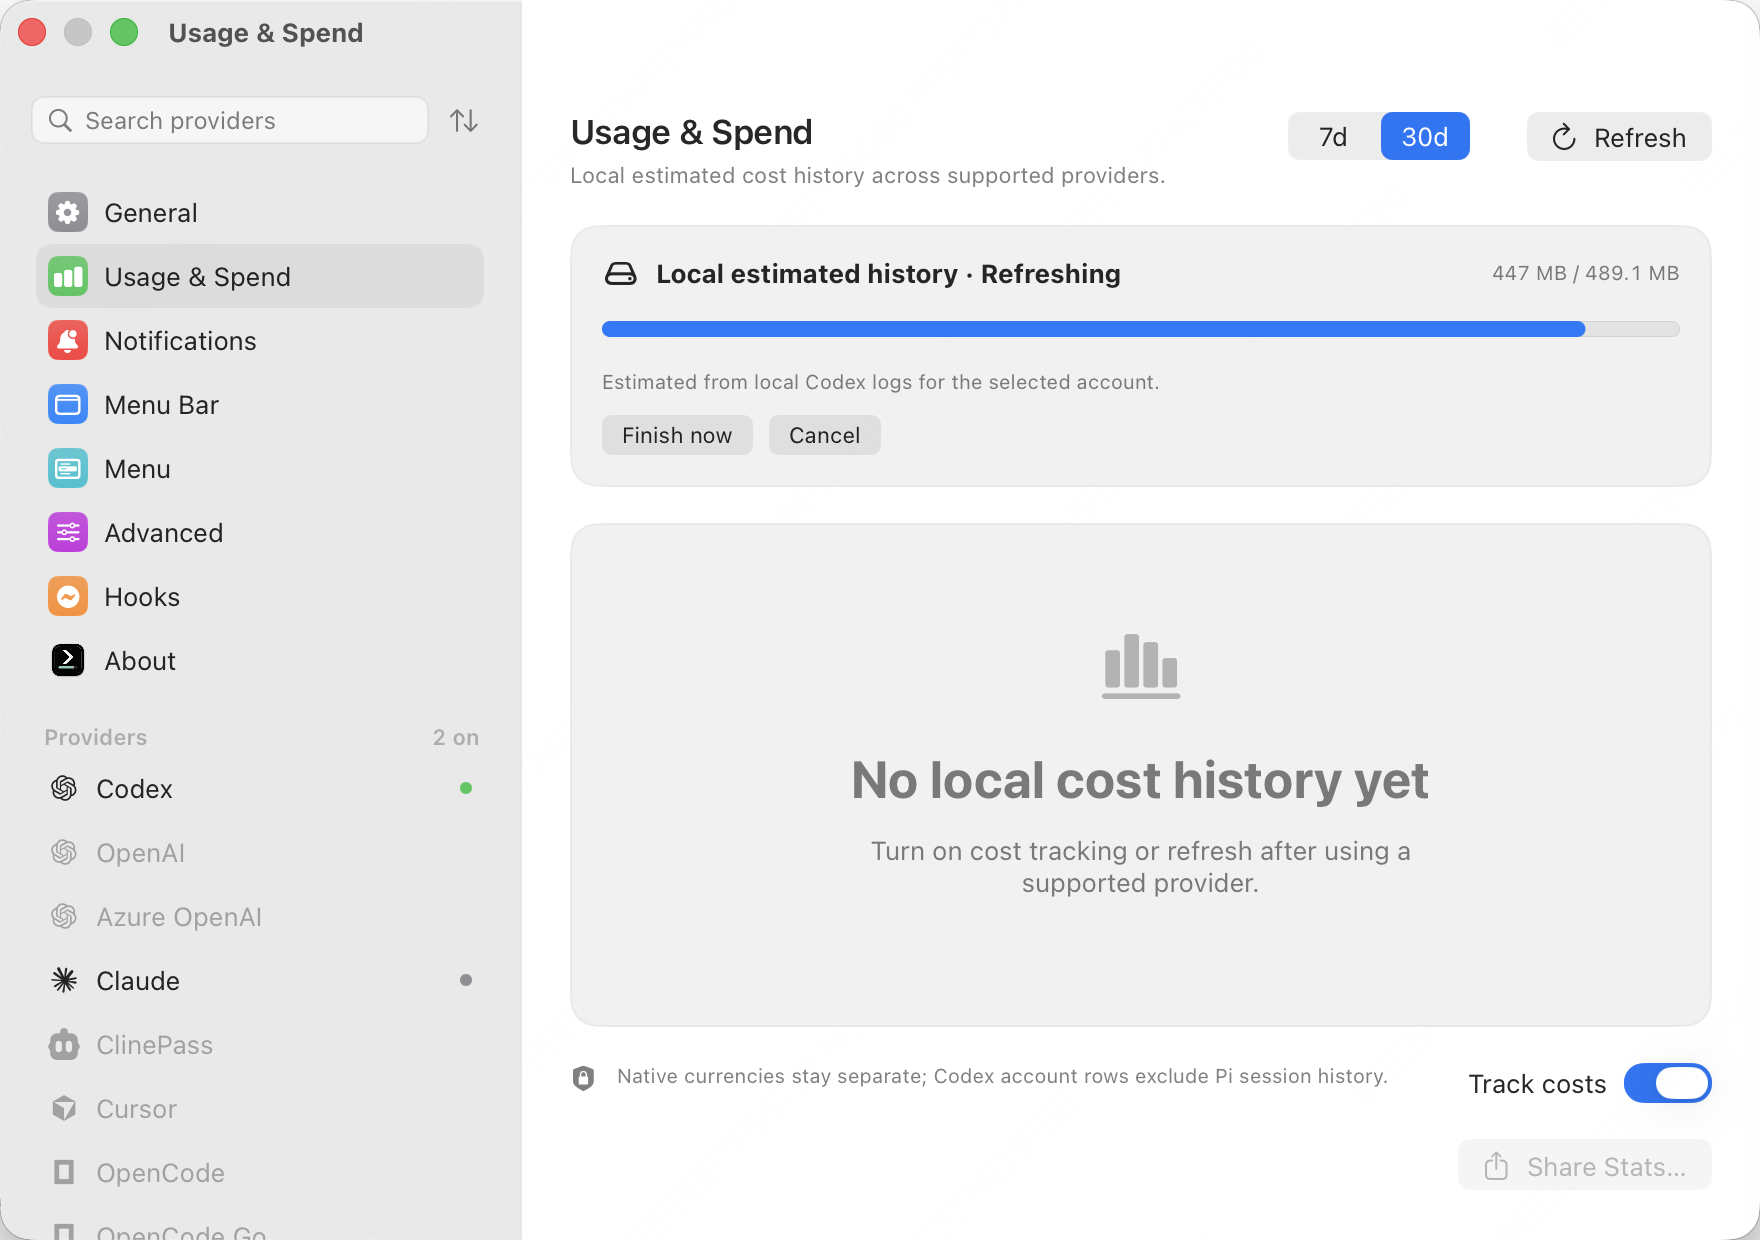Click the Claude starburst icon
The image size is (1760, 1240).
click(x=64, y=981)
